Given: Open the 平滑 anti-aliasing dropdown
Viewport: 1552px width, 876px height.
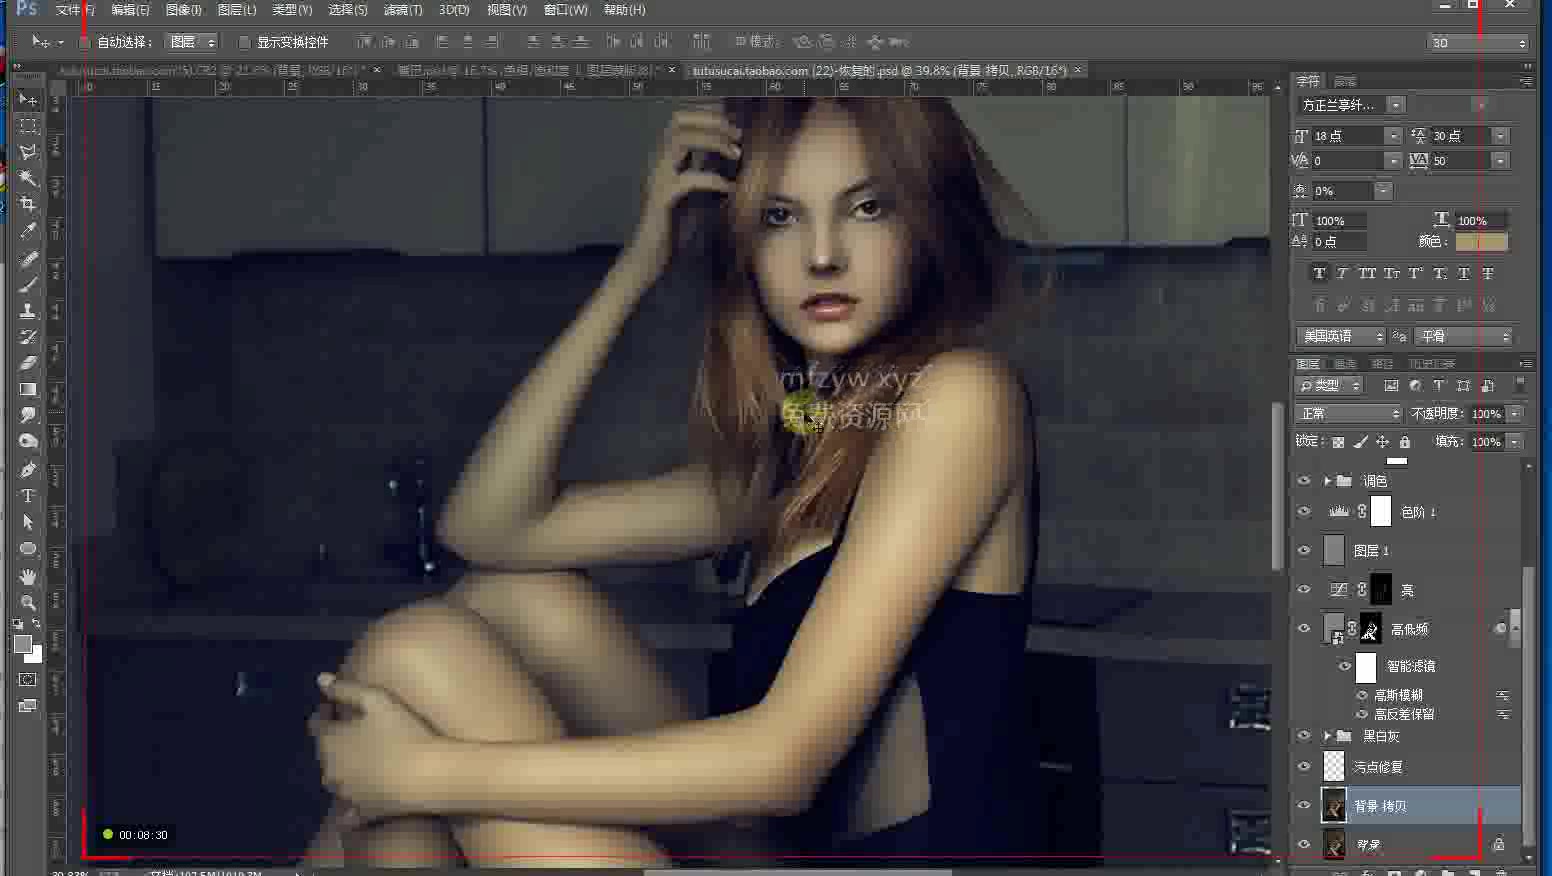Looking at the screenshot, I should [1463, 336].
